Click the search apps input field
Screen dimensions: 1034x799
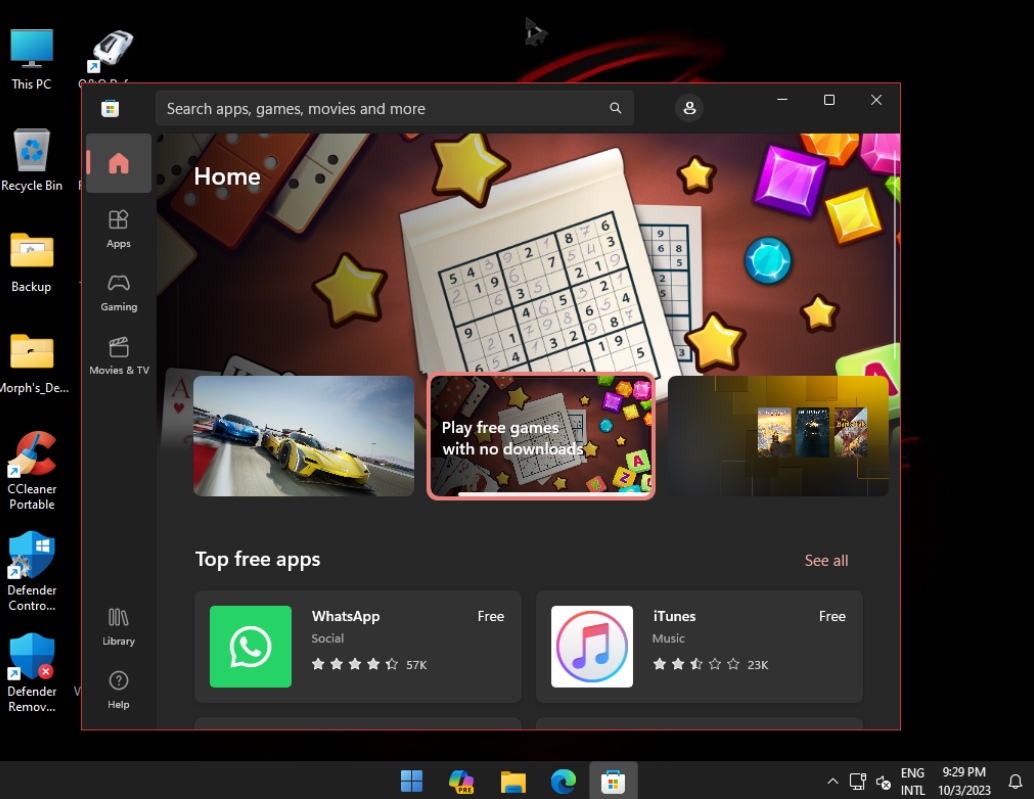coord(394,108)
